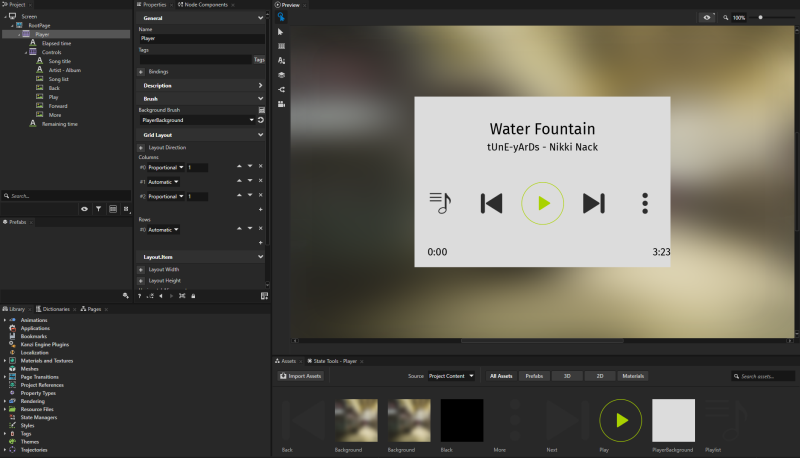
Task: Toggle the eye icon in Project panel toolbar
Action: tap(84, 209)
